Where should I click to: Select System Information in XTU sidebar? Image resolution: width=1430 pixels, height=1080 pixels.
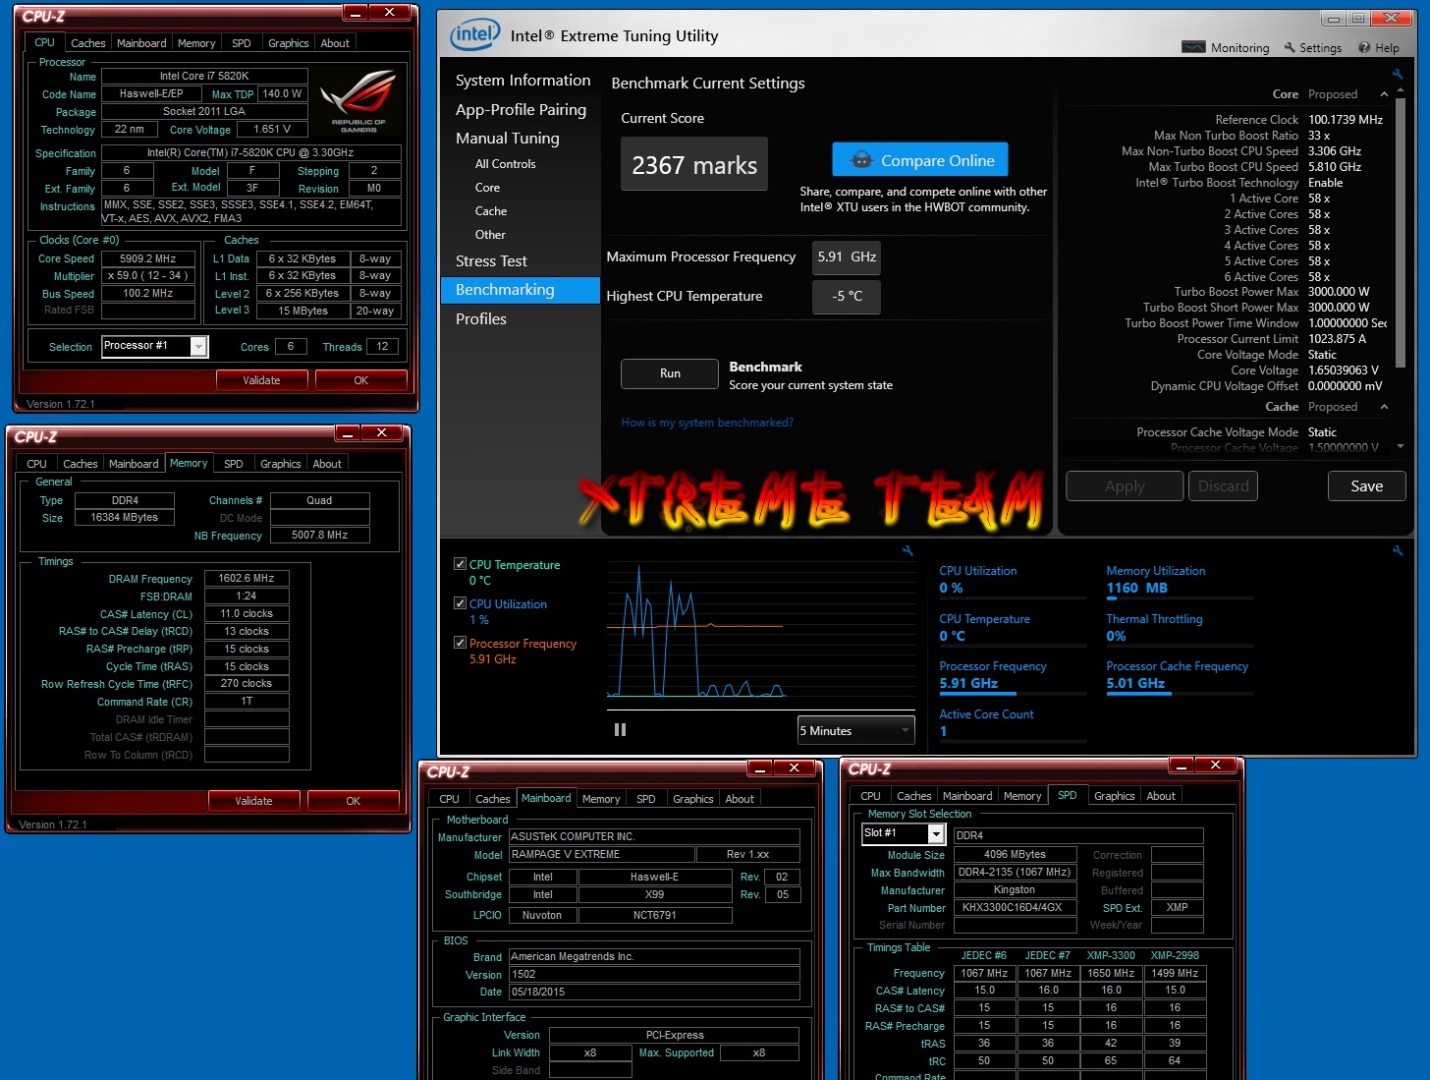pyautogui.click(x=523, y=80)
